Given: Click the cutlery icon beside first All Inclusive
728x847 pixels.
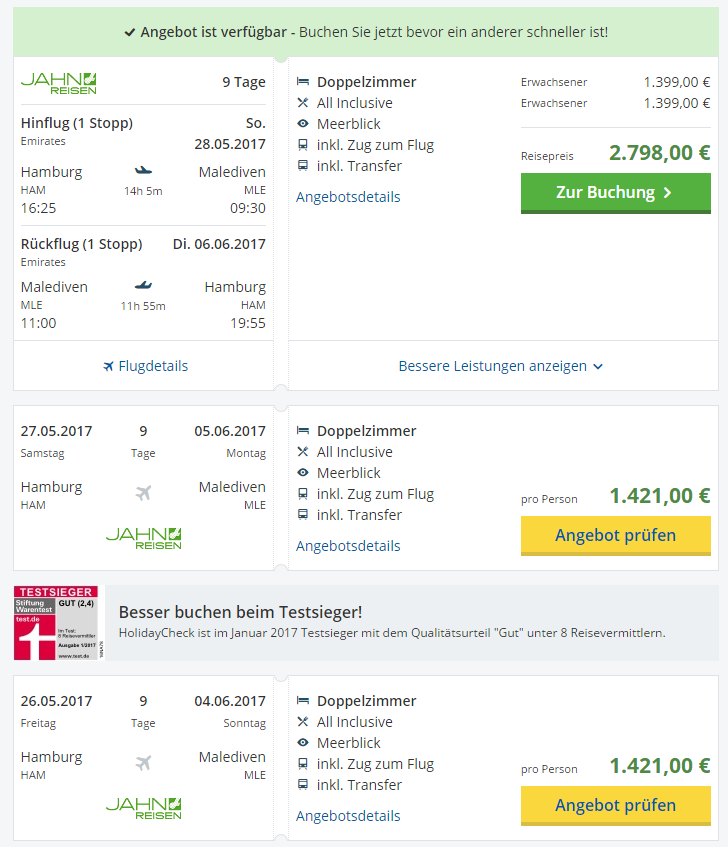Looking at the screenshot, I should [303, 103].
